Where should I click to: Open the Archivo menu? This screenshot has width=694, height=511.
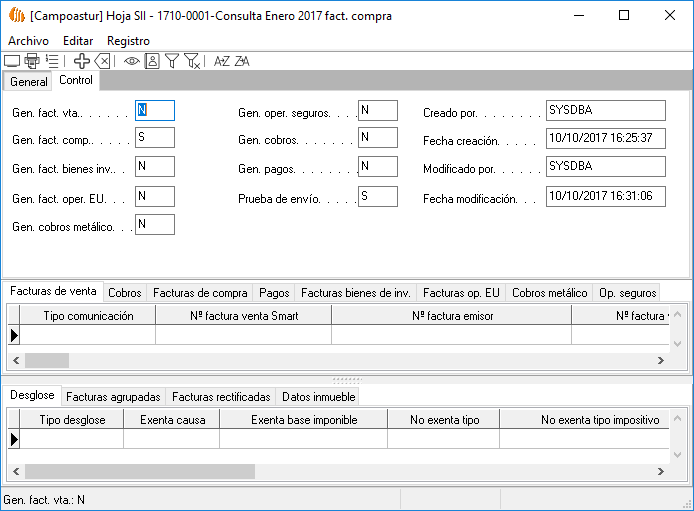[28, 41]
